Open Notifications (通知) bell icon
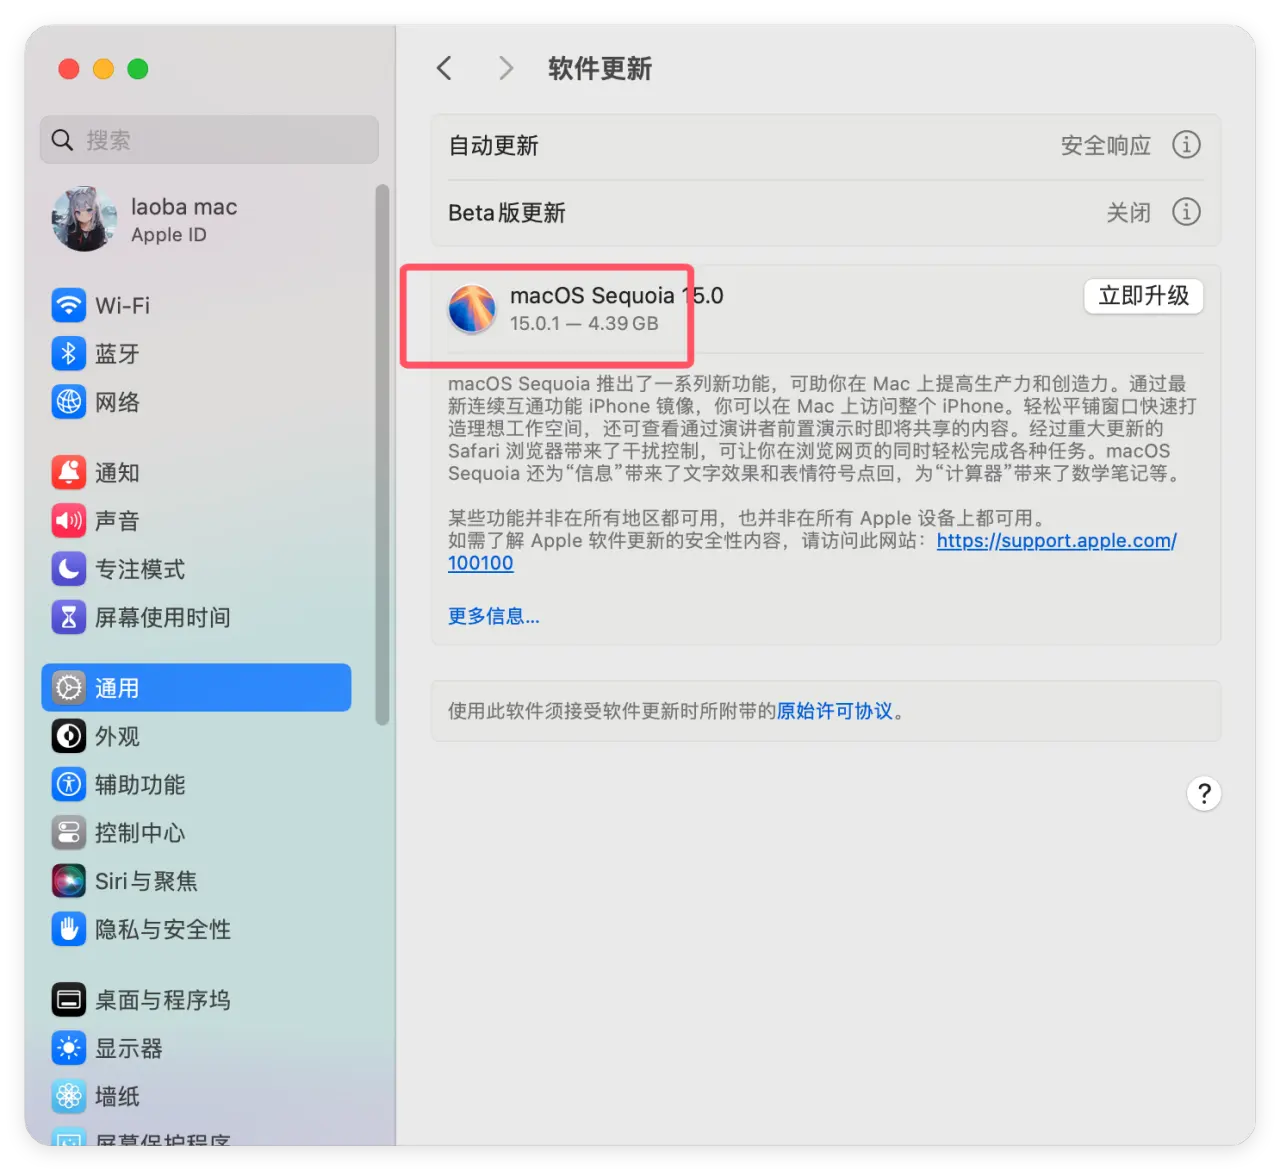The image size is (1280, 1170). coord(69,472)
